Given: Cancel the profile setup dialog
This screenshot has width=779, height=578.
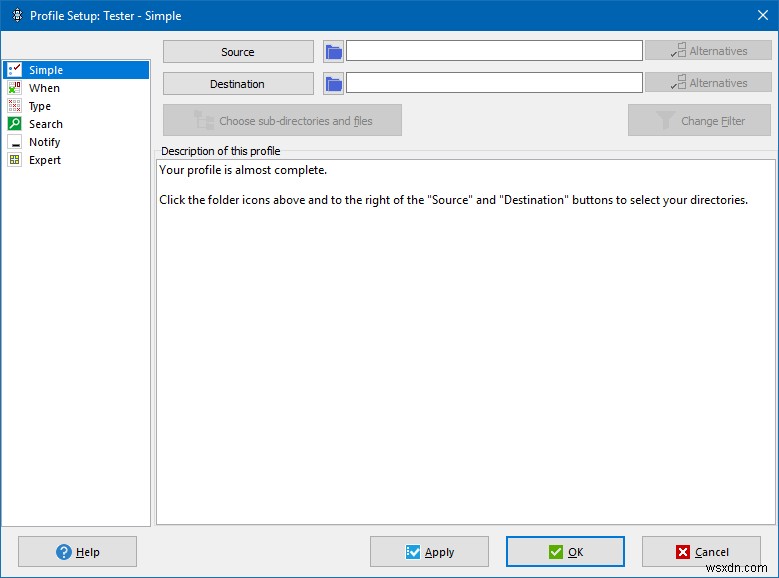Looking at the screenshot, I should (701, 552).
